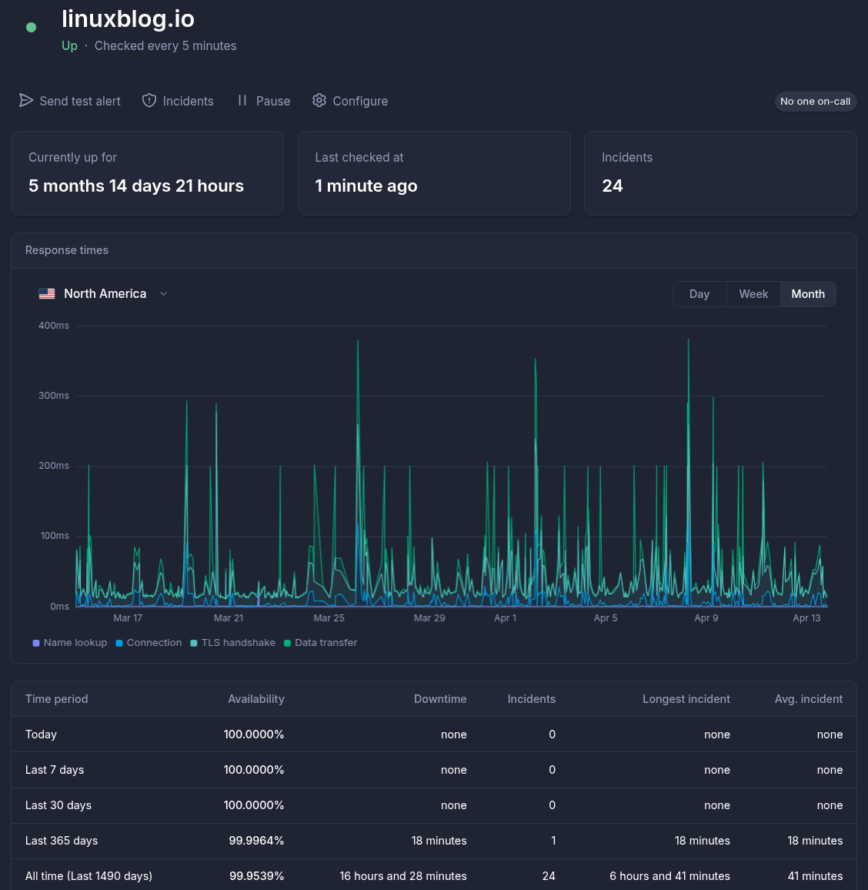This screenshot has height=890, width=868.
Task: Click 'All time (Last 1490 days)' row label
Action: (89, 876)
